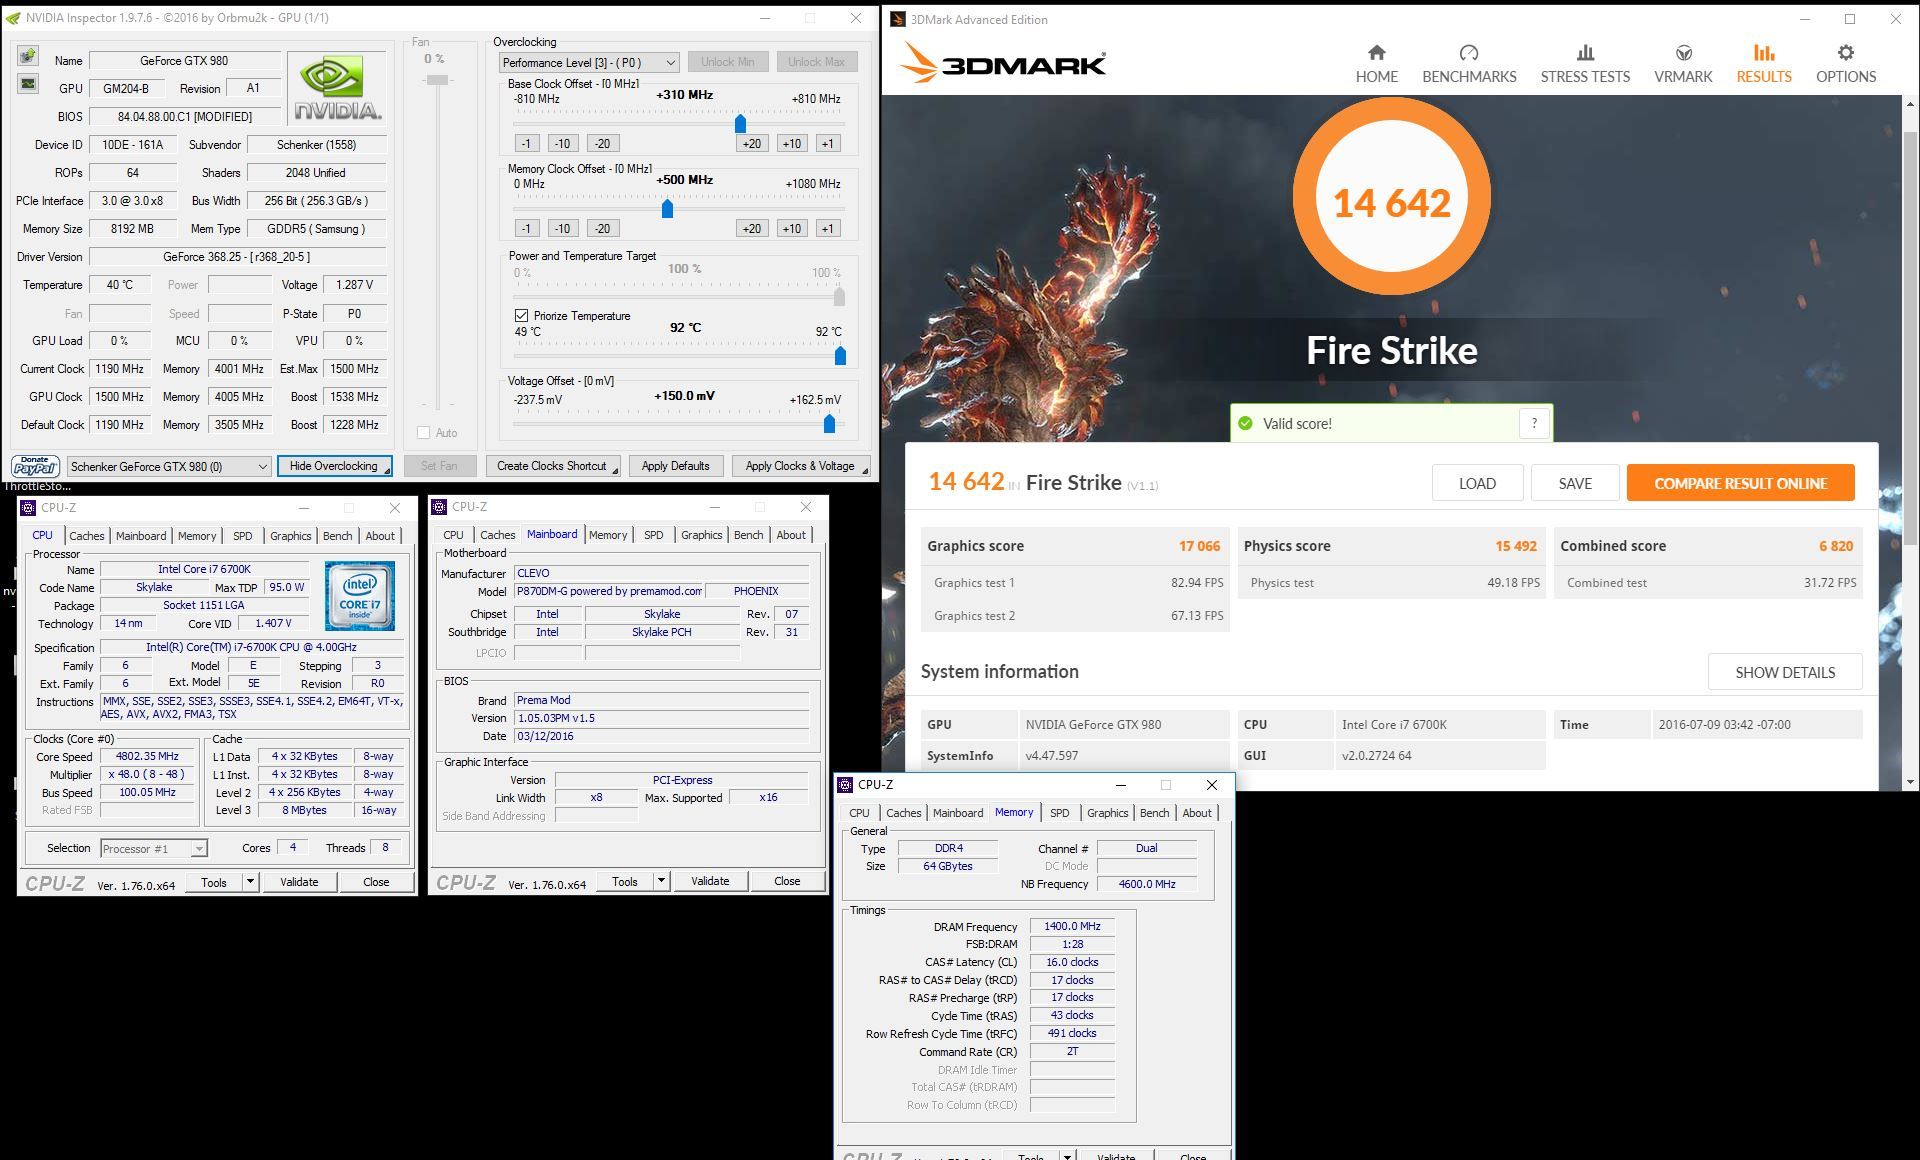Toggle Priorize Temperature checkbox

(x=521, y=316)
